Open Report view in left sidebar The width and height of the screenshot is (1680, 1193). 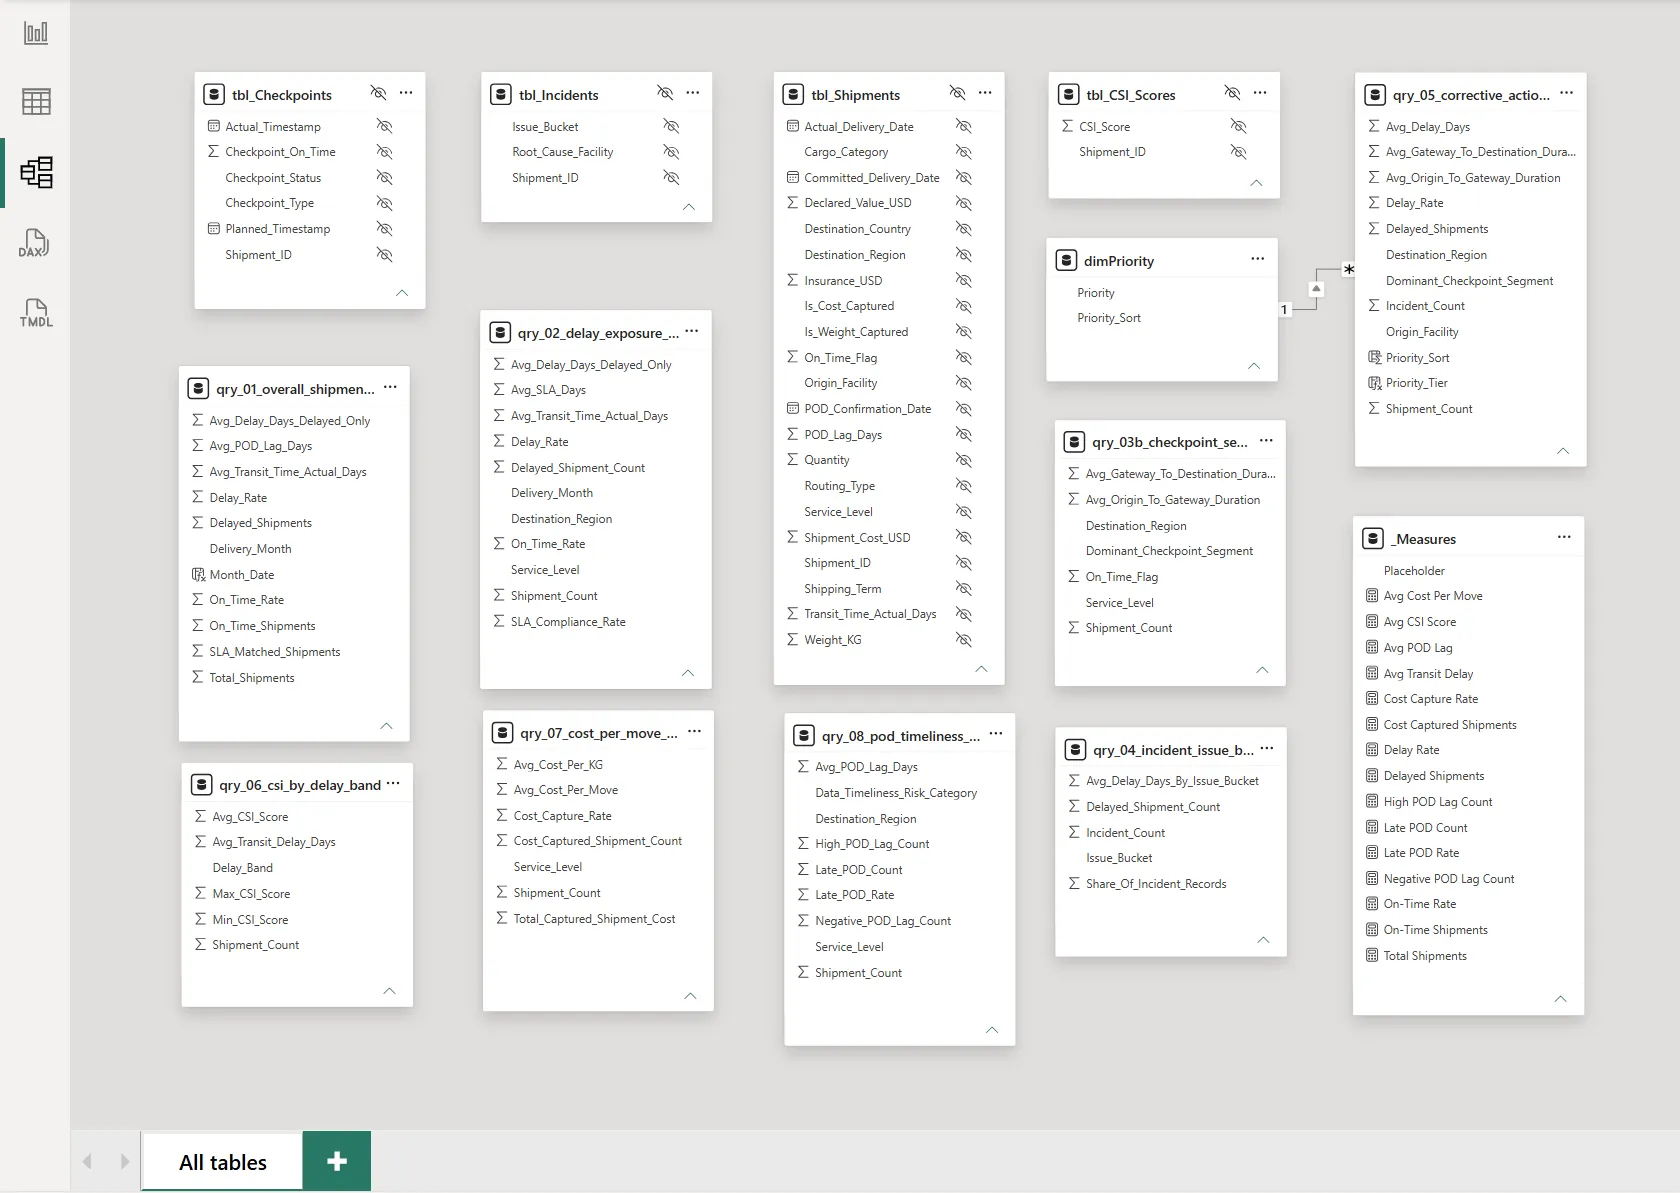click(x=36, y=33)
